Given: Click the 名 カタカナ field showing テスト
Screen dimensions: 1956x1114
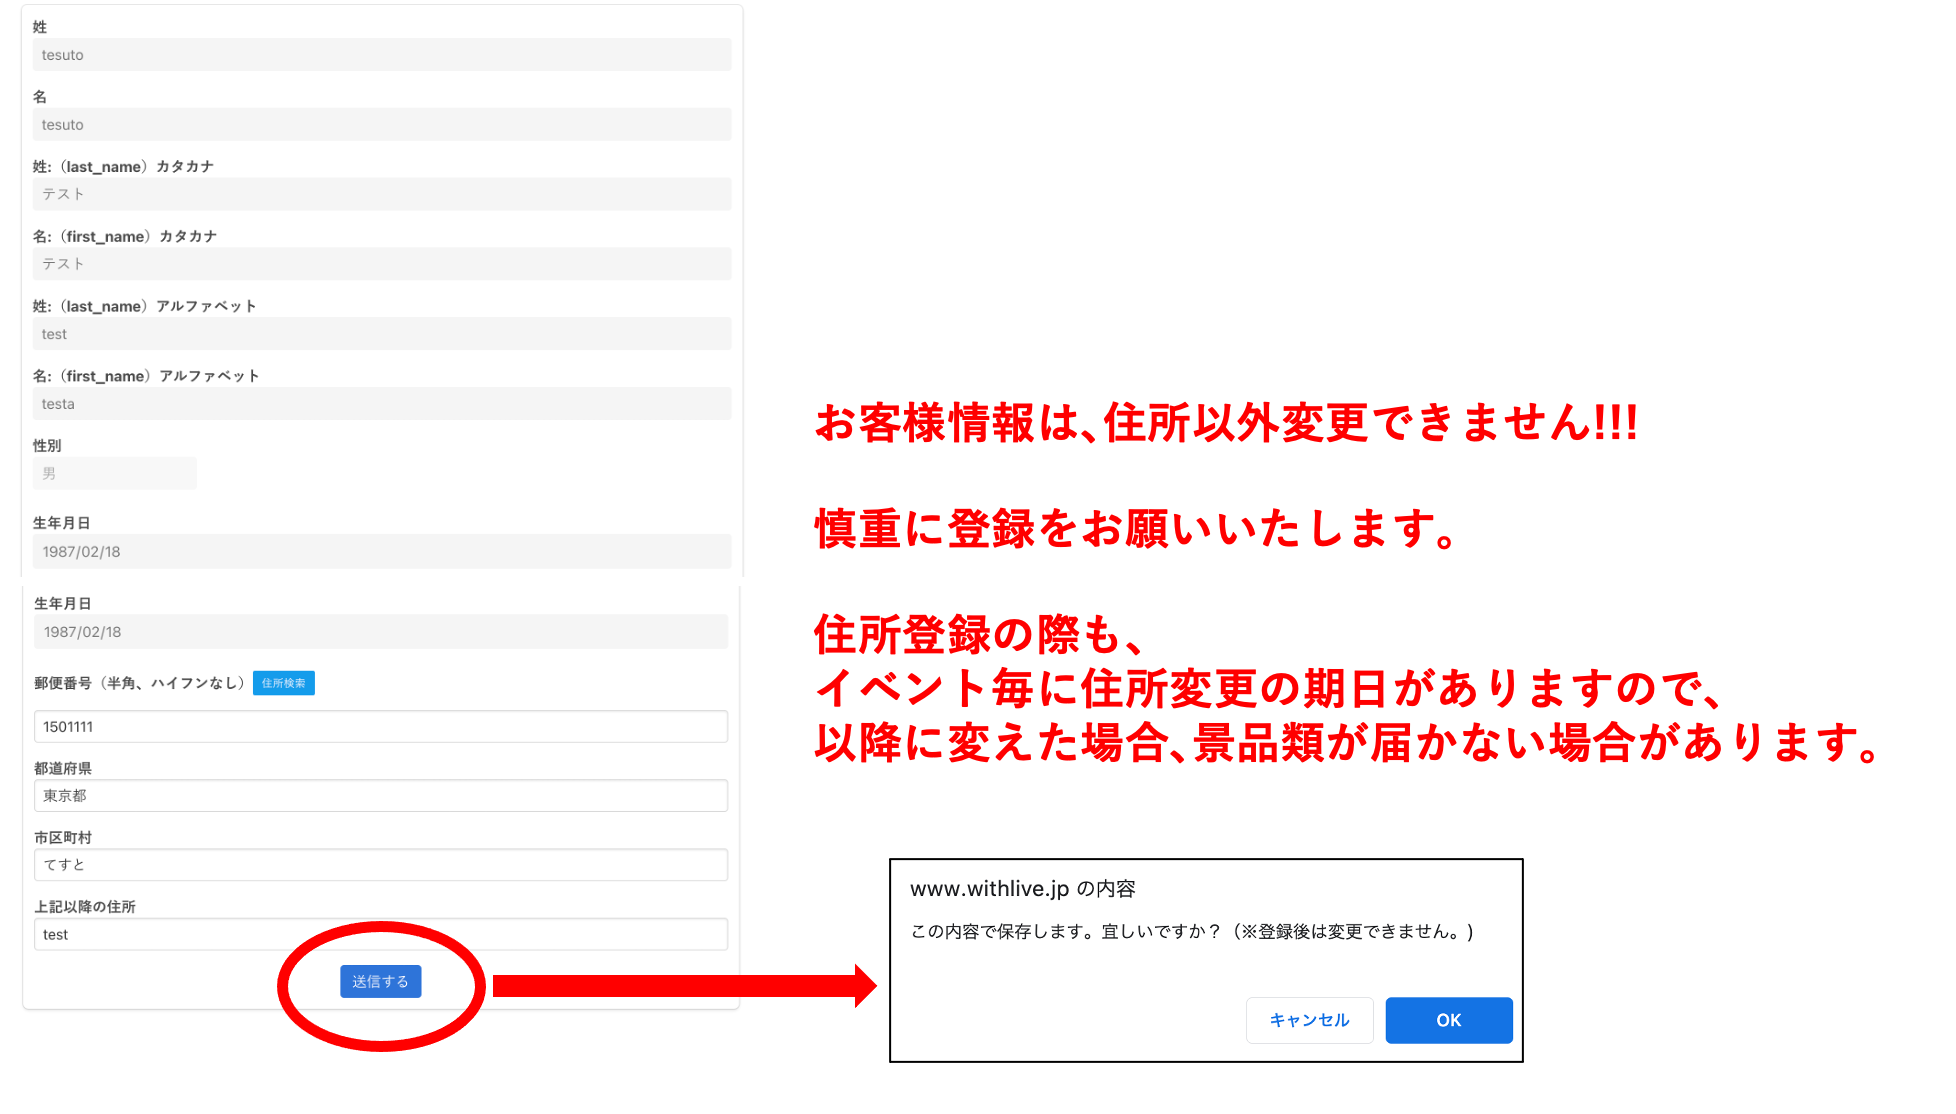Looking at the screenshot, I should [x=382, y=264].
